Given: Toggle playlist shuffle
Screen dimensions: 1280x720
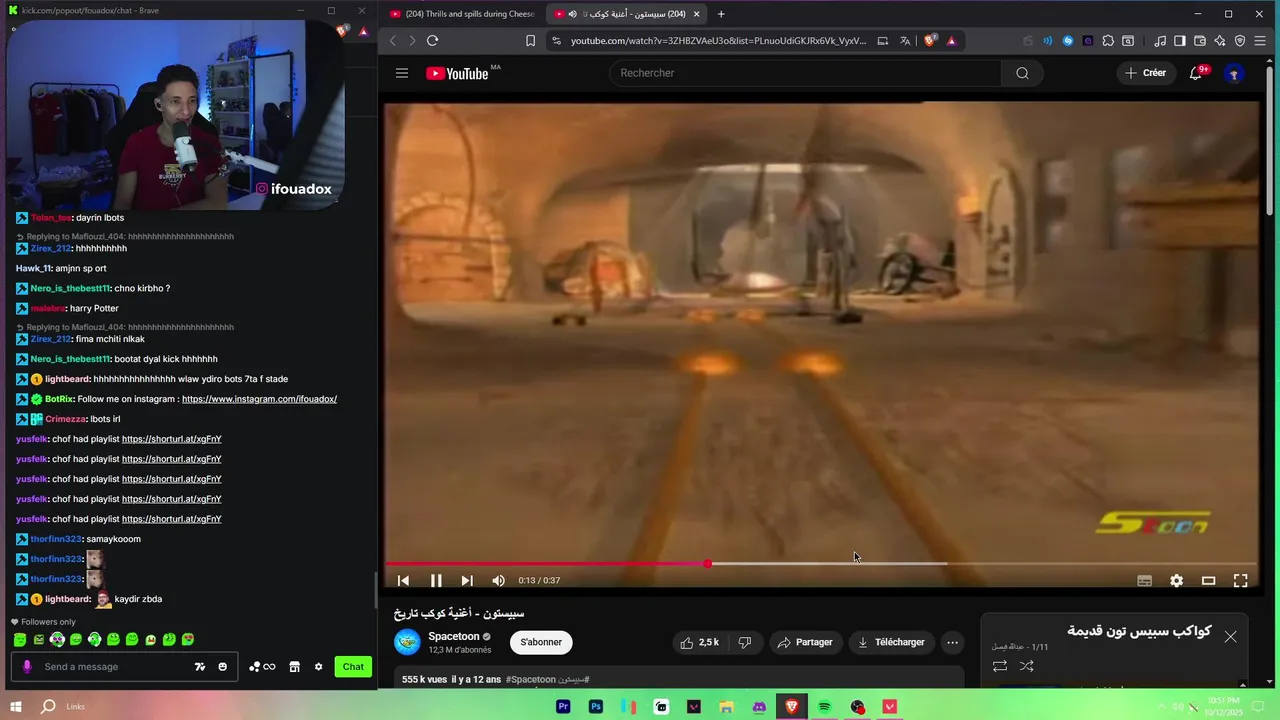Looking at the screenshot, I should [x=1026, y=666].
